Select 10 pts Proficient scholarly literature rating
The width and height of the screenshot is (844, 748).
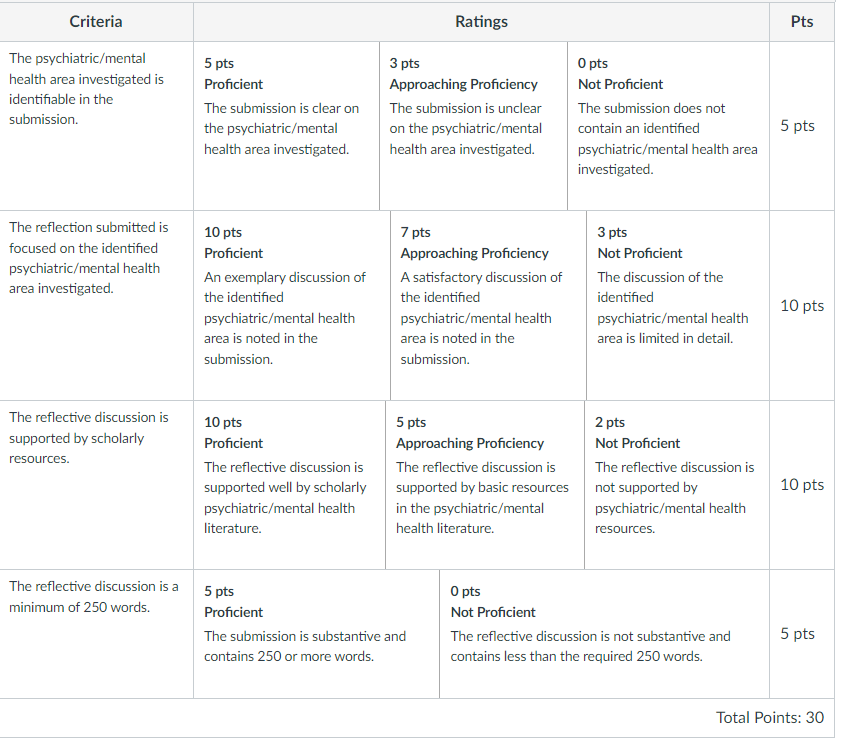[x=290, y=485]
